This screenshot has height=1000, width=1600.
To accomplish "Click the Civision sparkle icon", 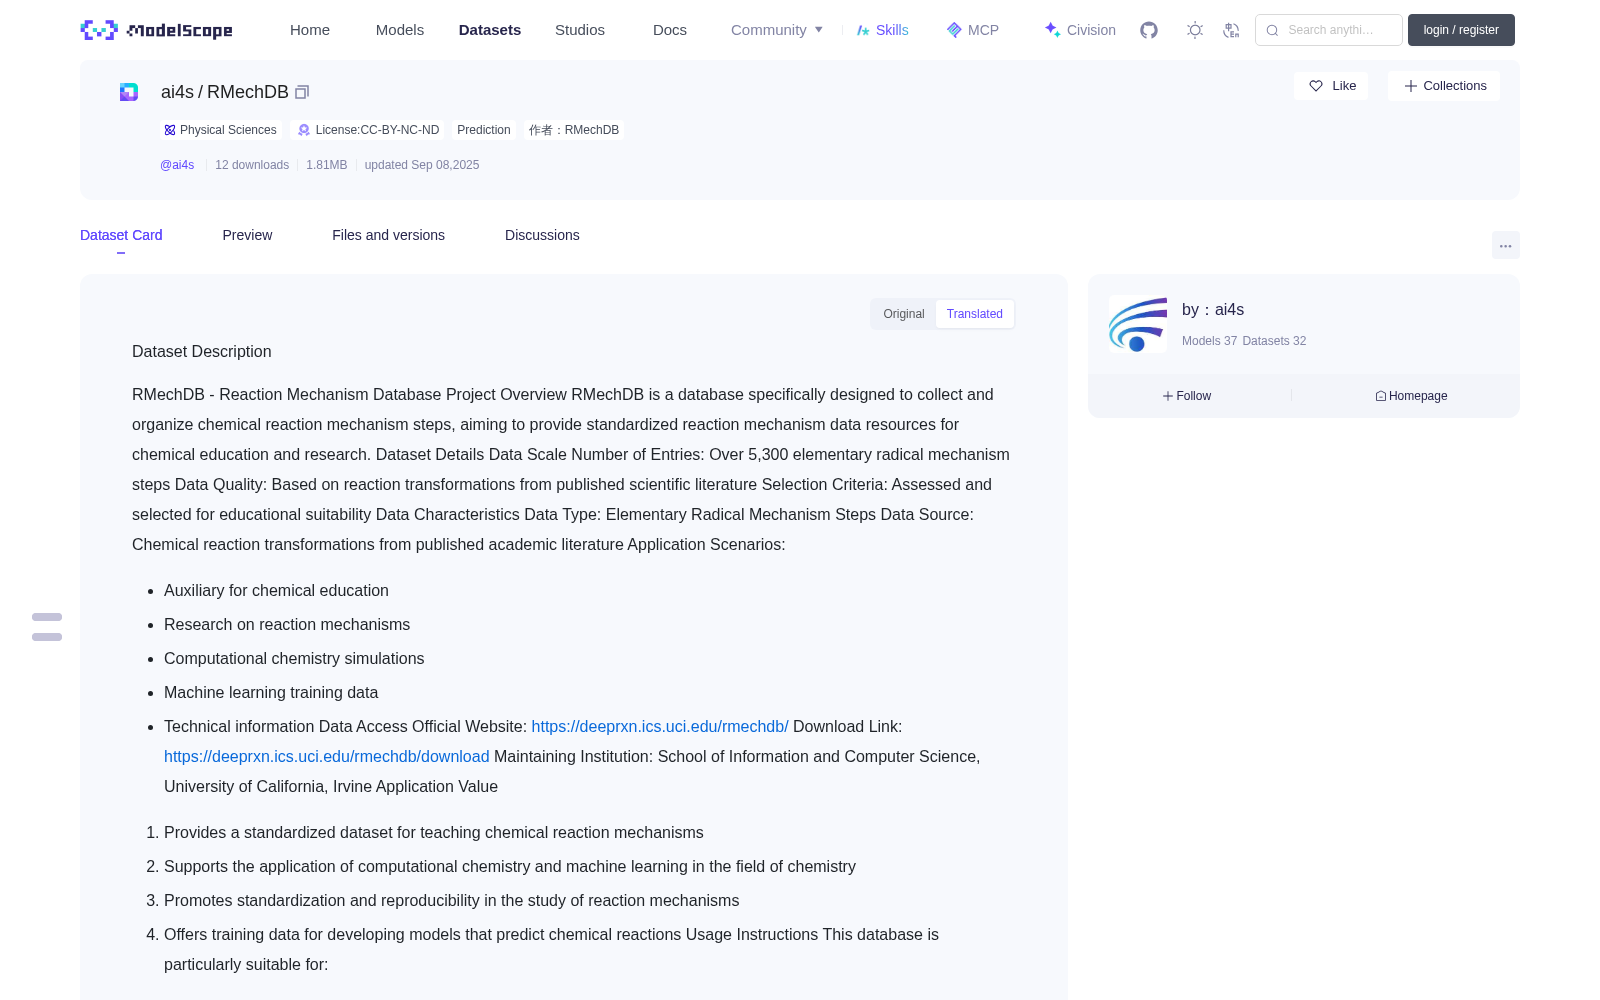I will 1052,30.
